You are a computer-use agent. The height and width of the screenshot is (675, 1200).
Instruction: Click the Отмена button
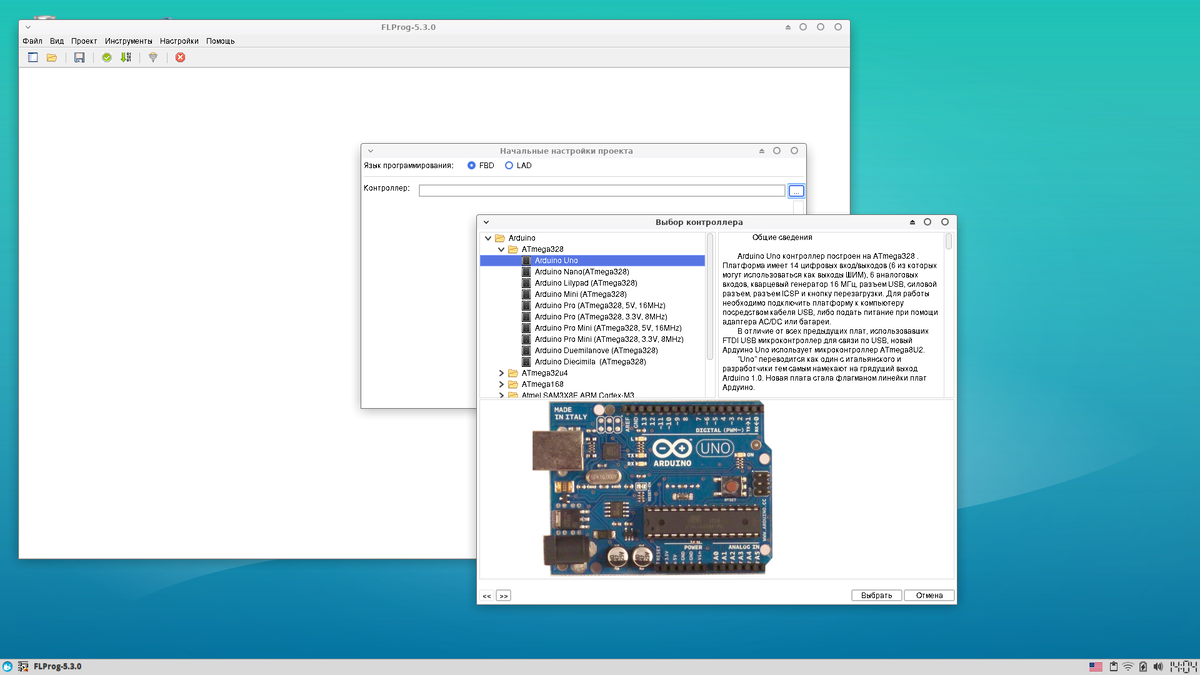coord(929,595)
